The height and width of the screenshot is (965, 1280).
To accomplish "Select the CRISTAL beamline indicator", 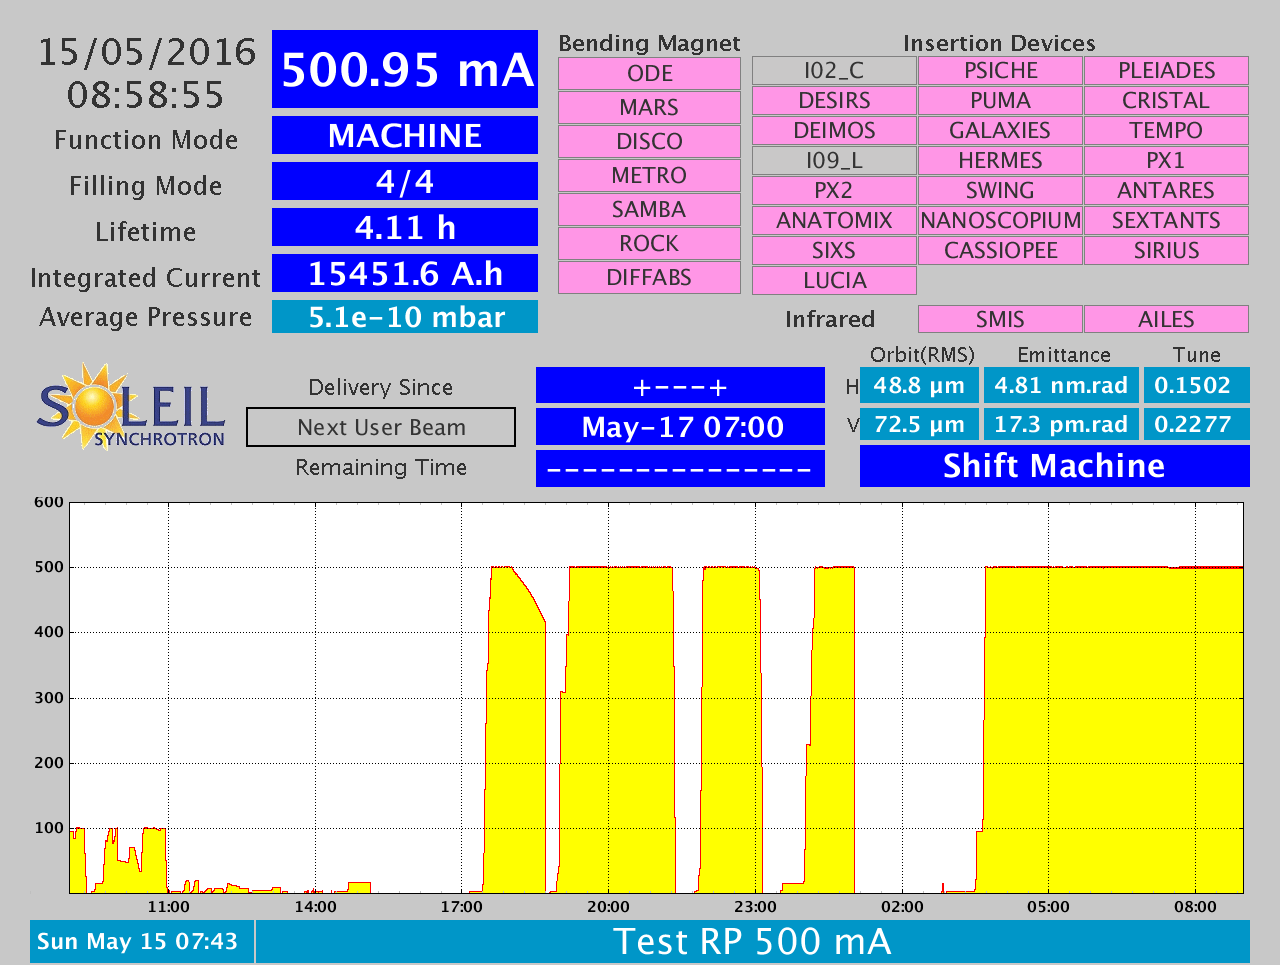I will click(x=1166, y=100).
